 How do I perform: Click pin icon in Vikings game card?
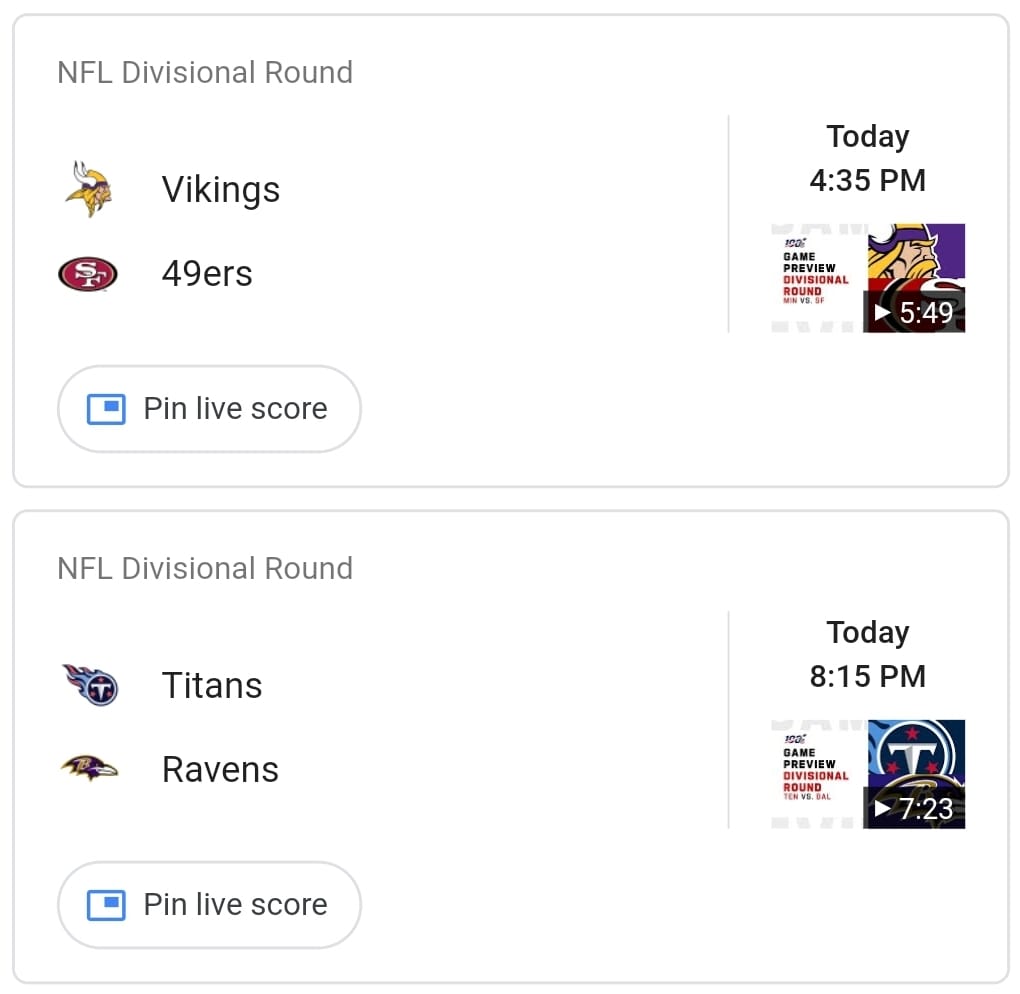(x=106, y=409)
